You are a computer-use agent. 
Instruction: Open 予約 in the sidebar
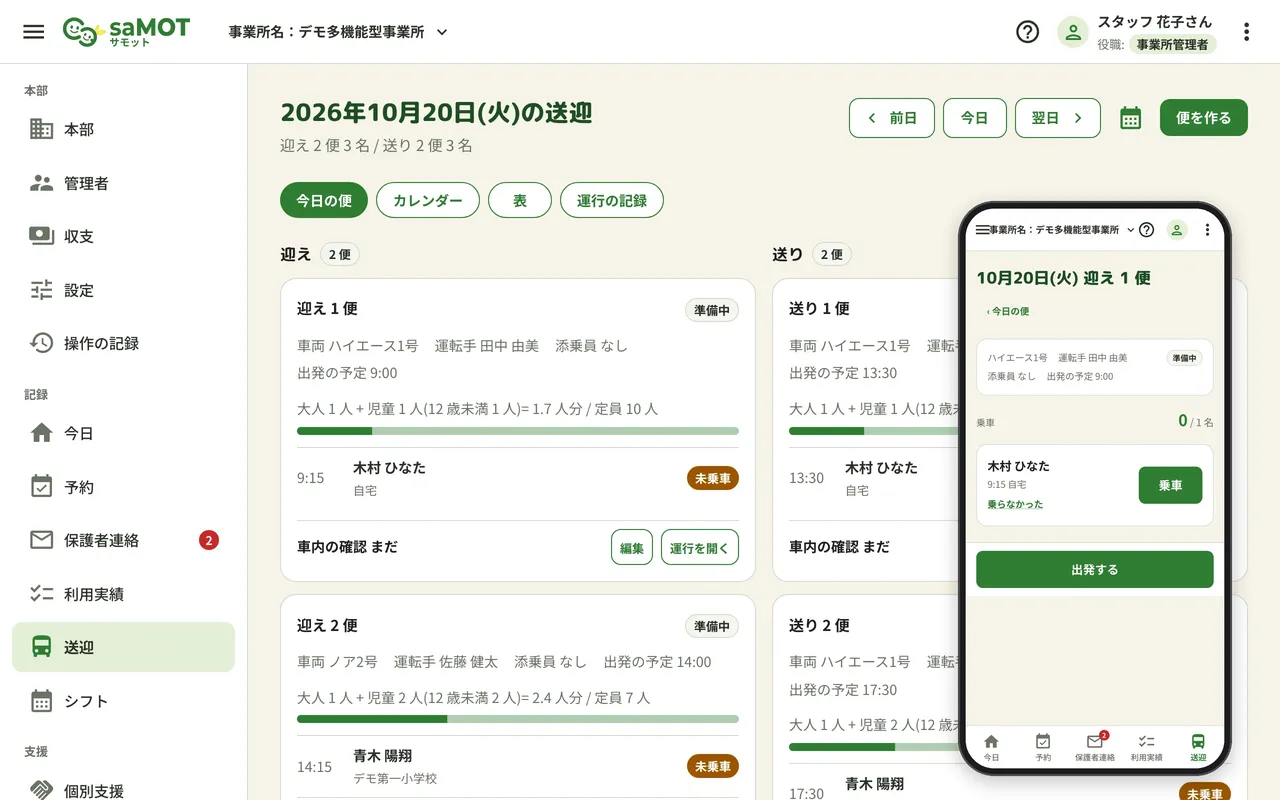pos(124,487)
